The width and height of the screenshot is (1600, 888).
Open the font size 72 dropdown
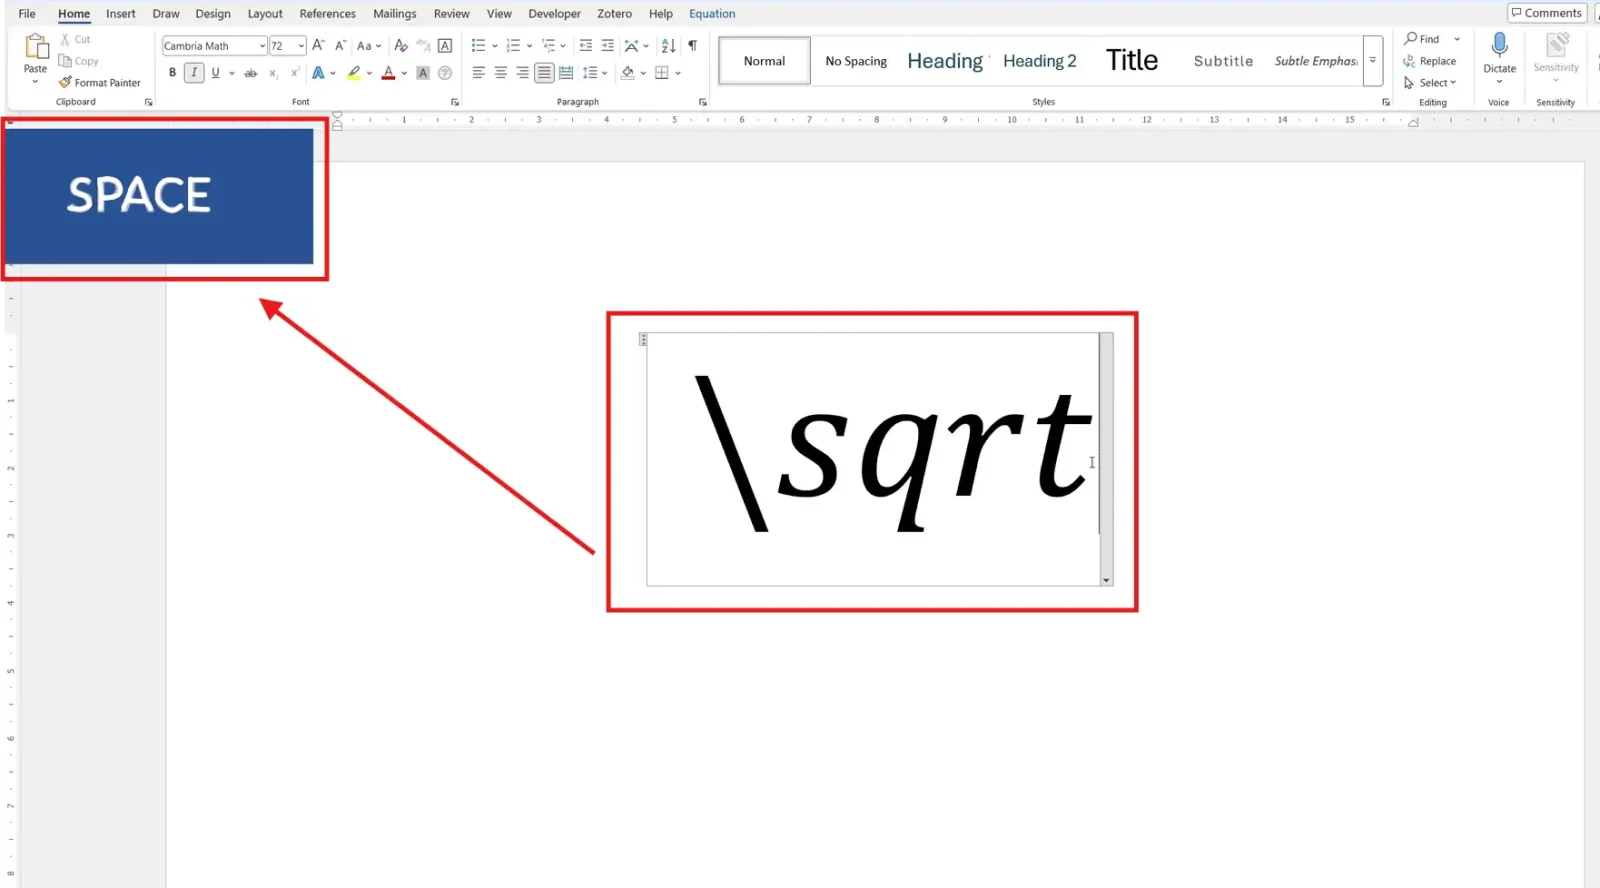pyautogui.click(x=301, y=46)
